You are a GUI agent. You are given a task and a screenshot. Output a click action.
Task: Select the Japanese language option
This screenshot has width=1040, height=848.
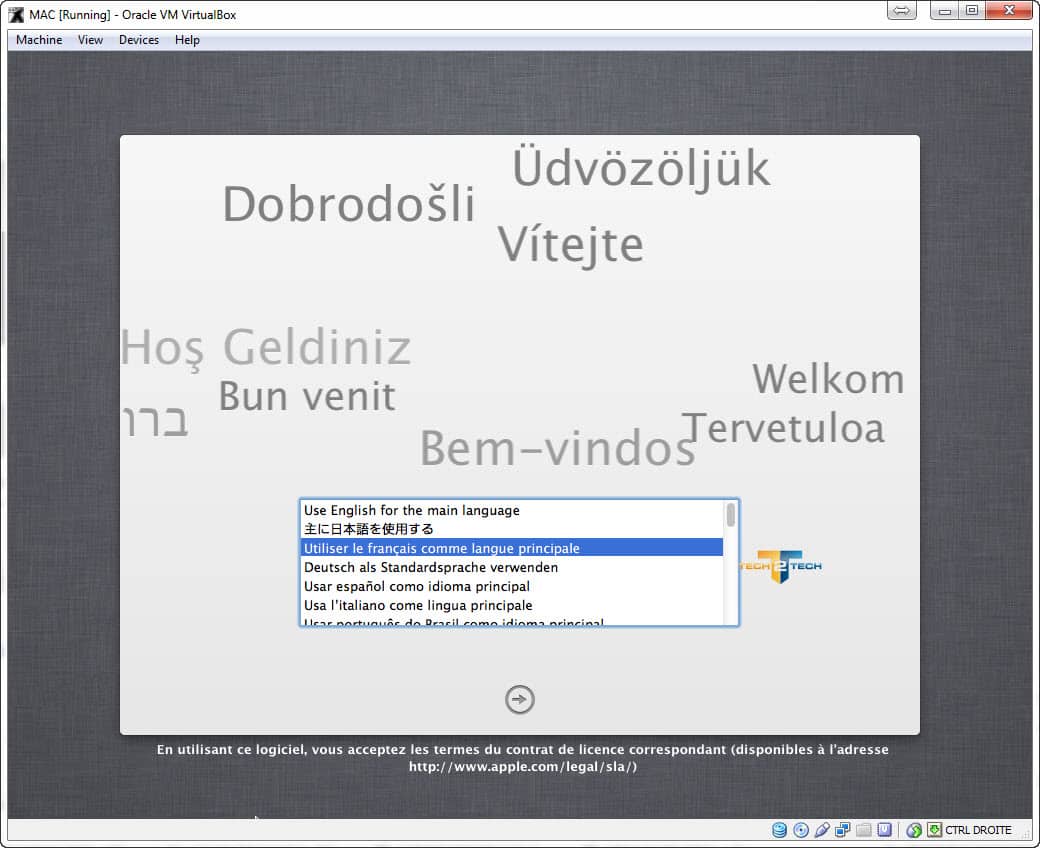511,528
